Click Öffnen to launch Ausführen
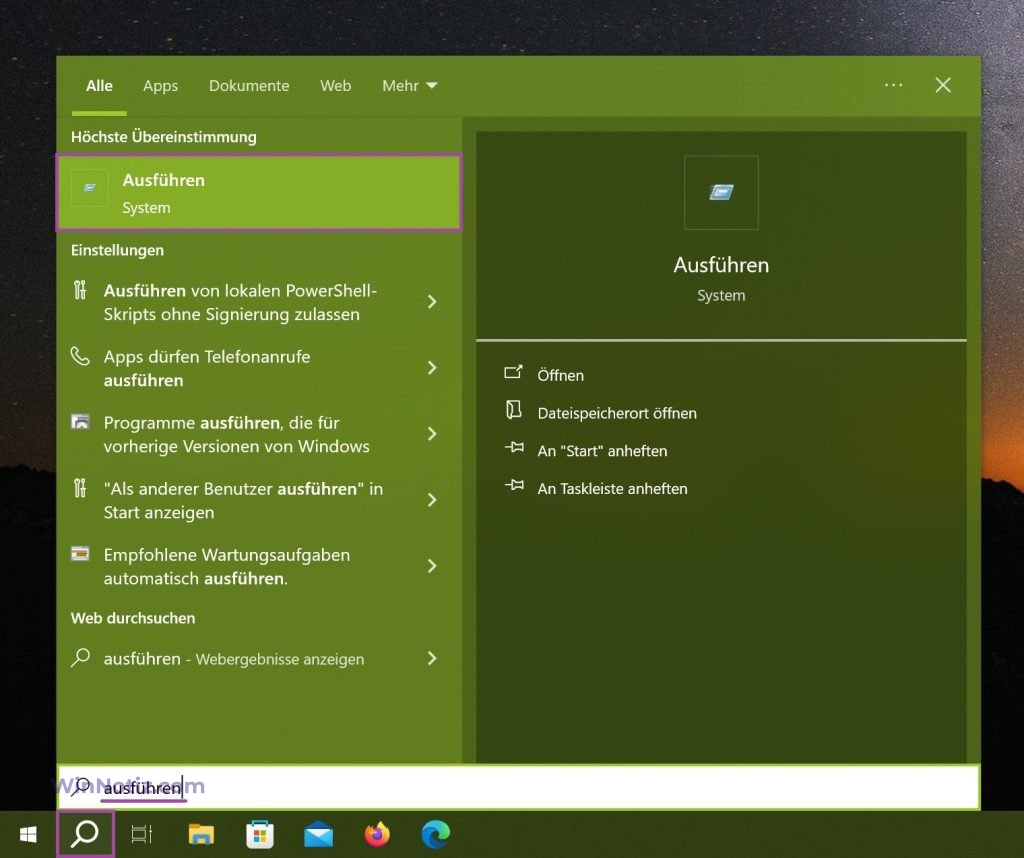 (x=561, y=375)
